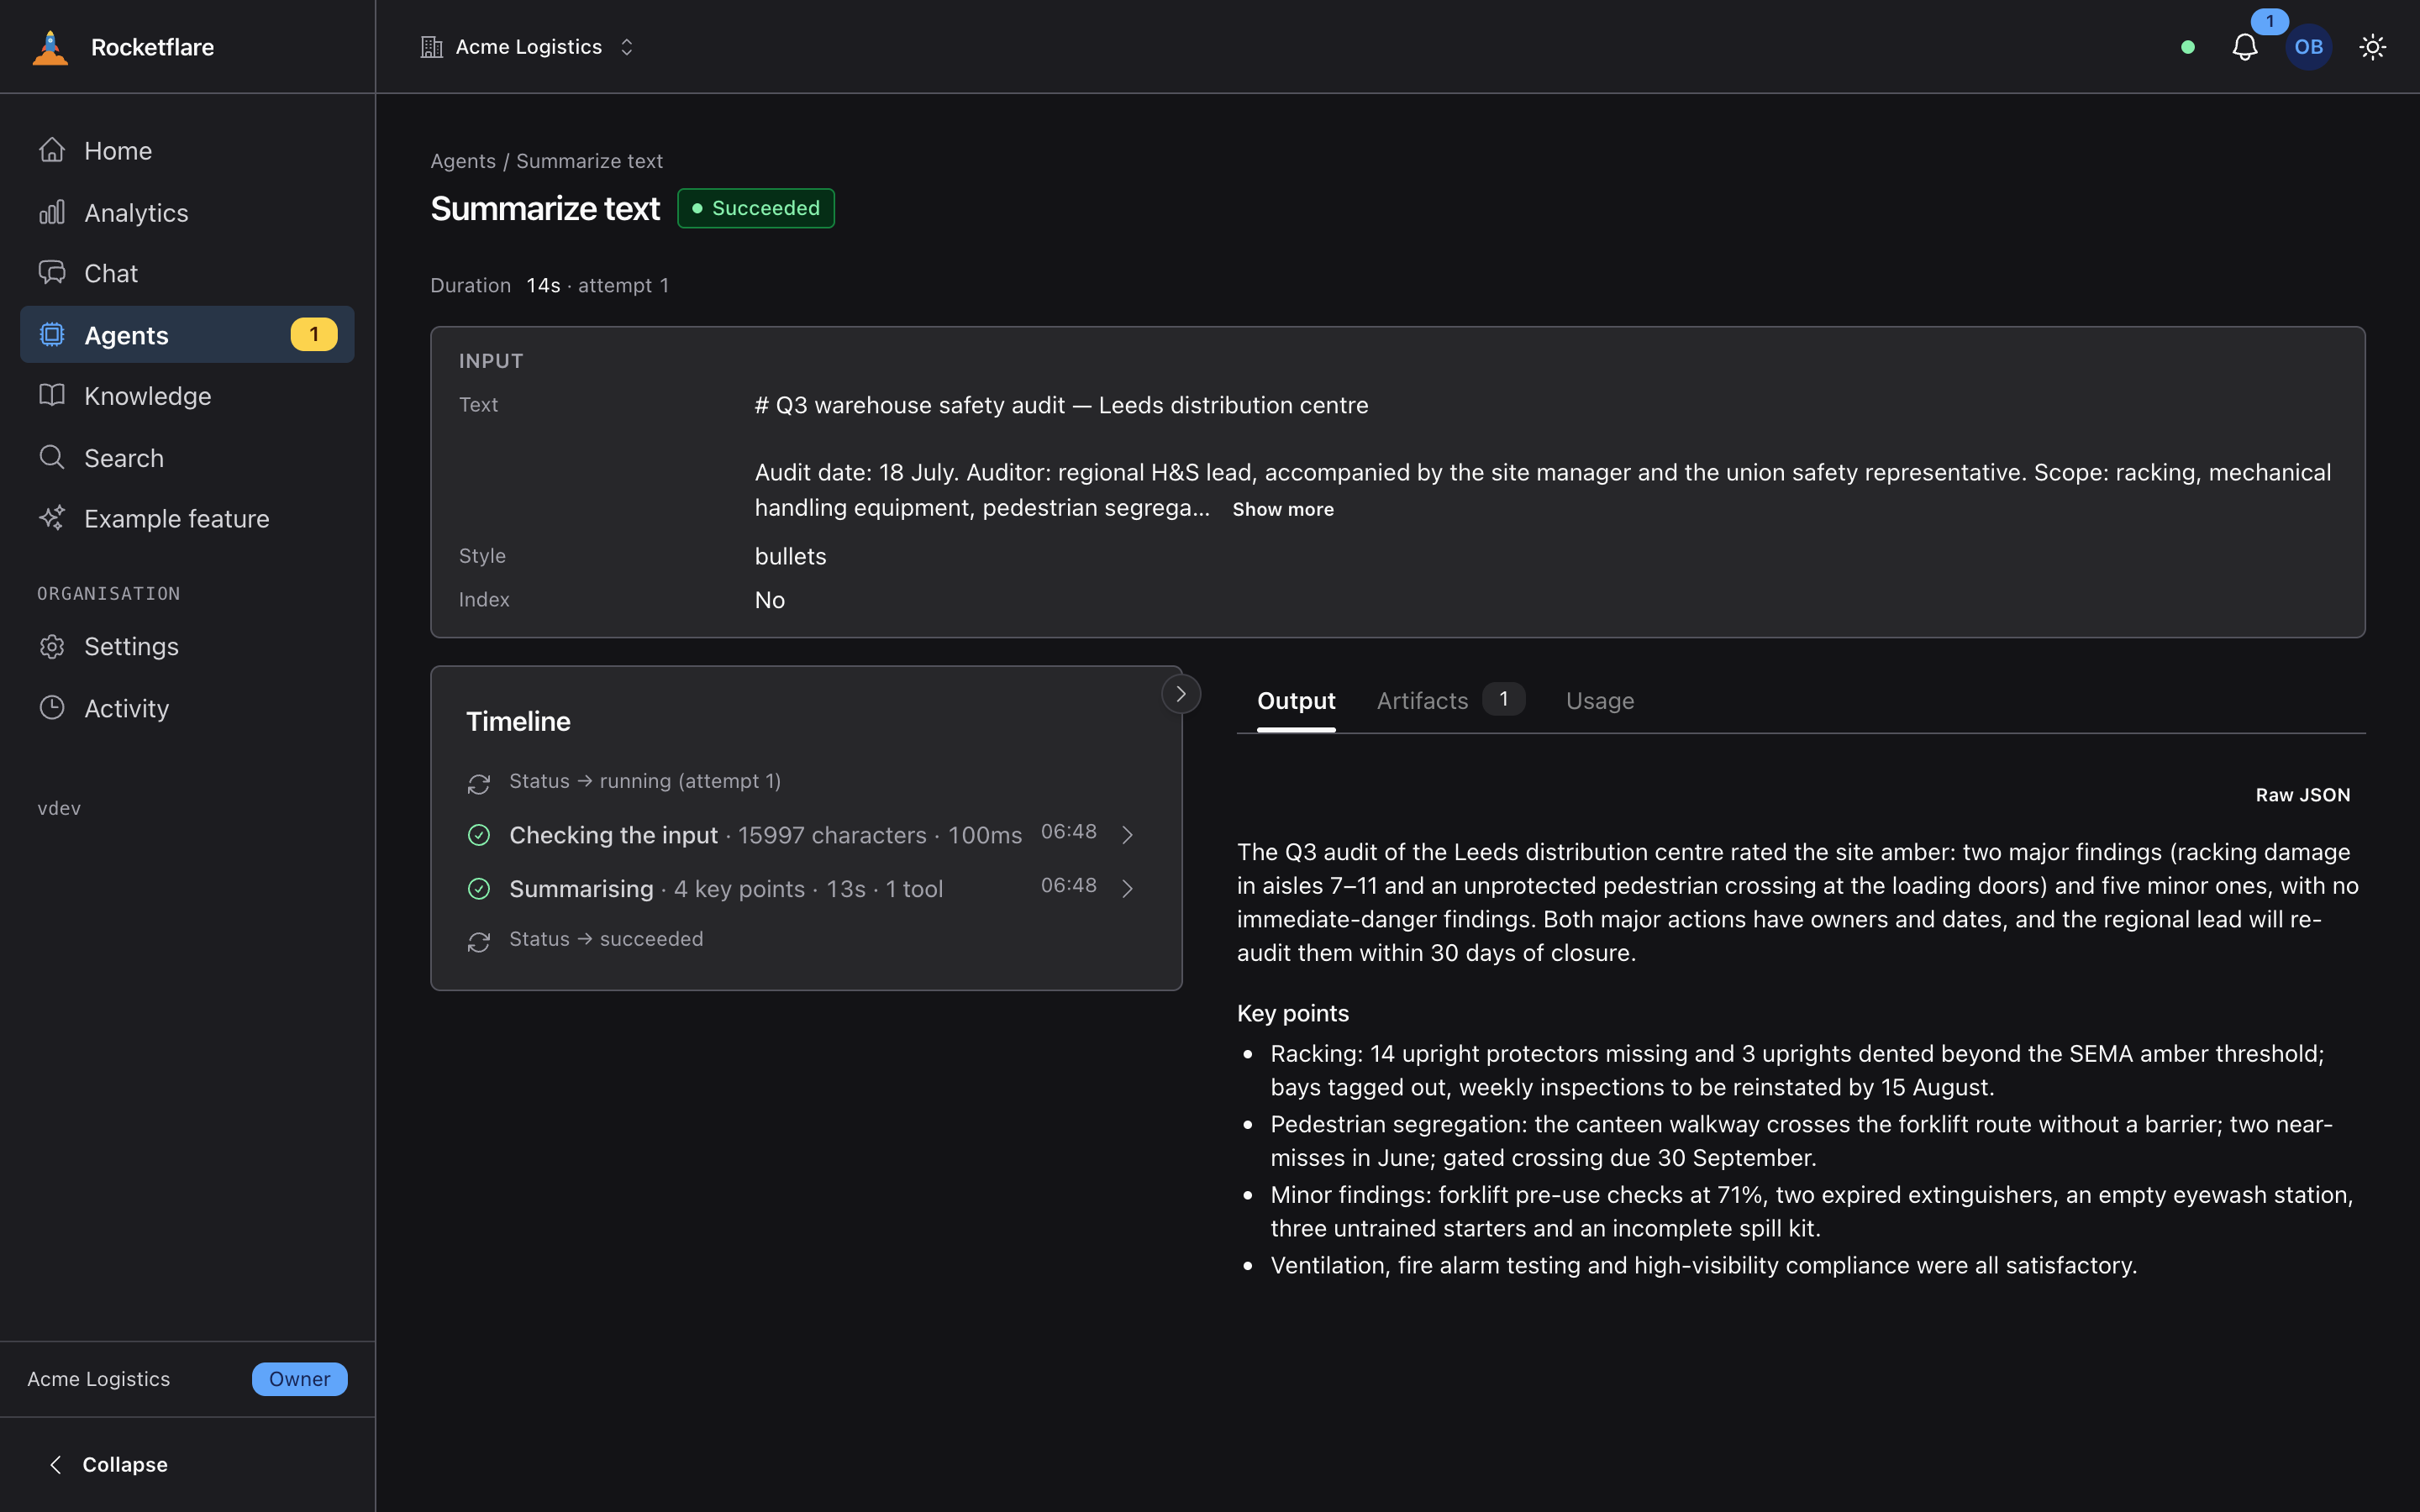Open the Activity log
The height and width of the screenshot is (1512, 2420).
click(x=187, y=708)
